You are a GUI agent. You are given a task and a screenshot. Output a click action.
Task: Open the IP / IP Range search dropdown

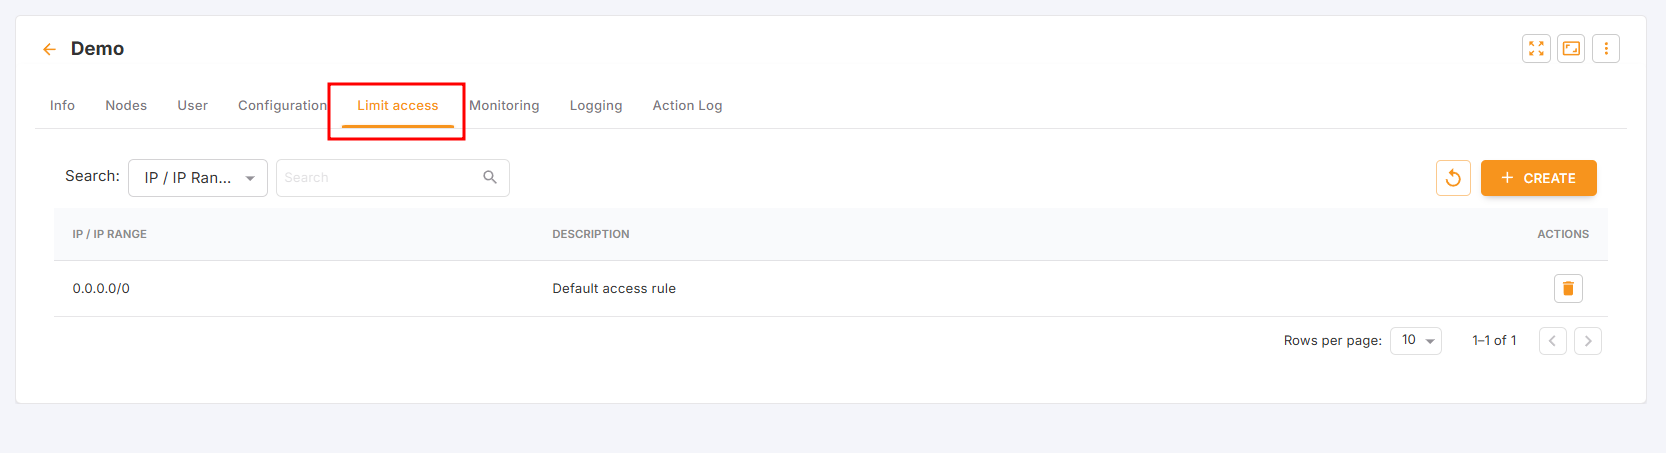point(198,178)
